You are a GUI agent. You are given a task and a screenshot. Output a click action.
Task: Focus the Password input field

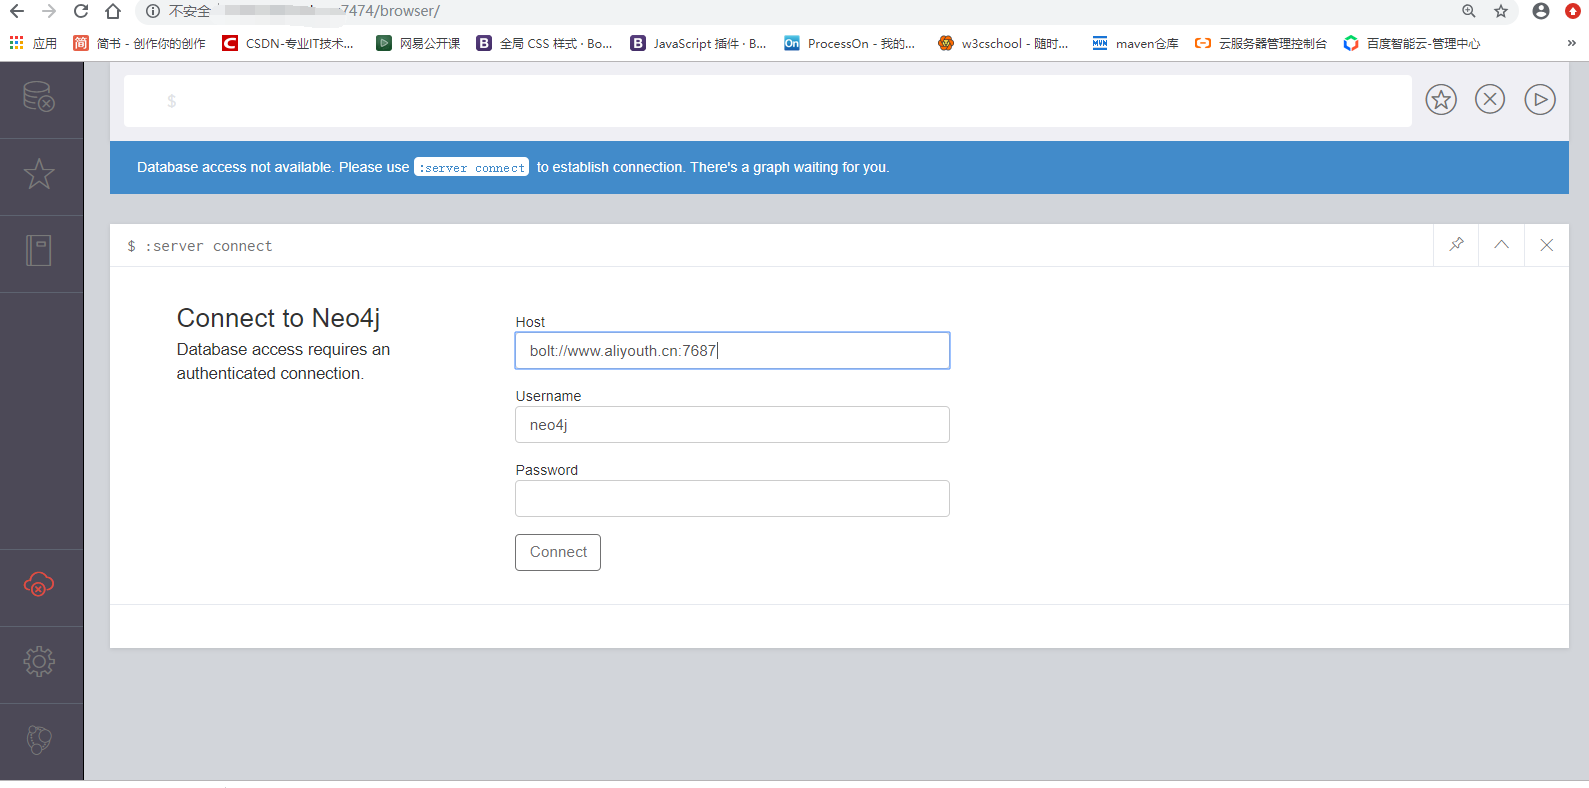[x=732, y=499]
